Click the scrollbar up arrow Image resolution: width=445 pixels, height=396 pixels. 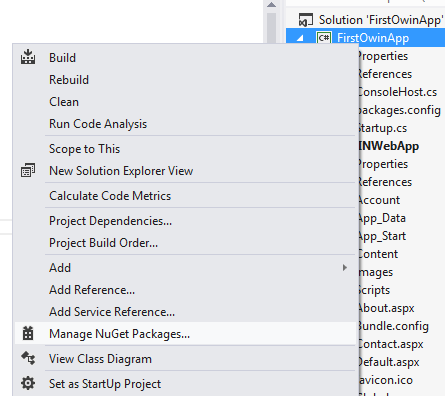(272, 5)
